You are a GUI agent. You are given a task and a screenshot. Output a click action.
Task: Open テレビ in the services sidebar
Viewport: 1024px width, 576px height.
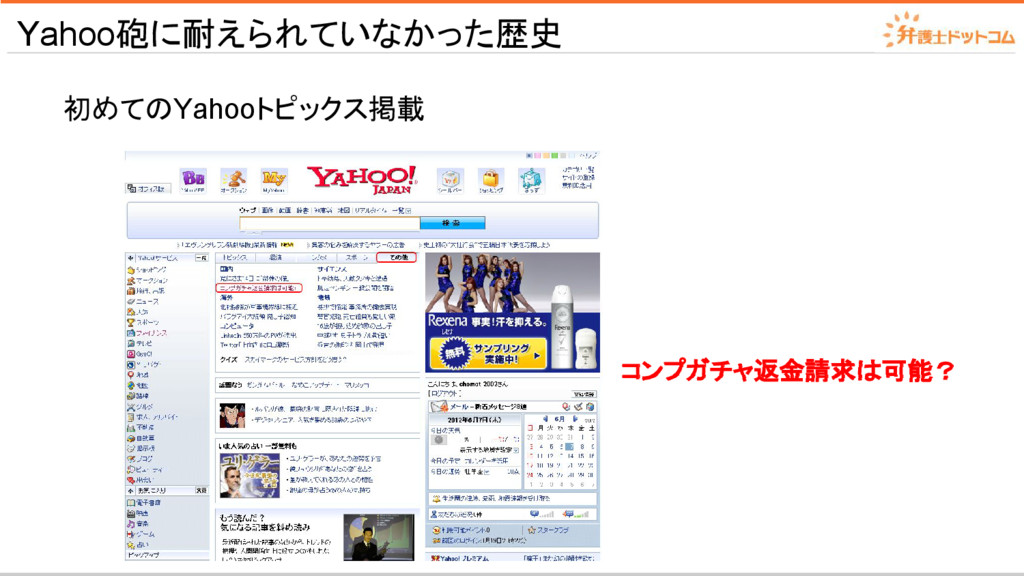click(140, 344)
